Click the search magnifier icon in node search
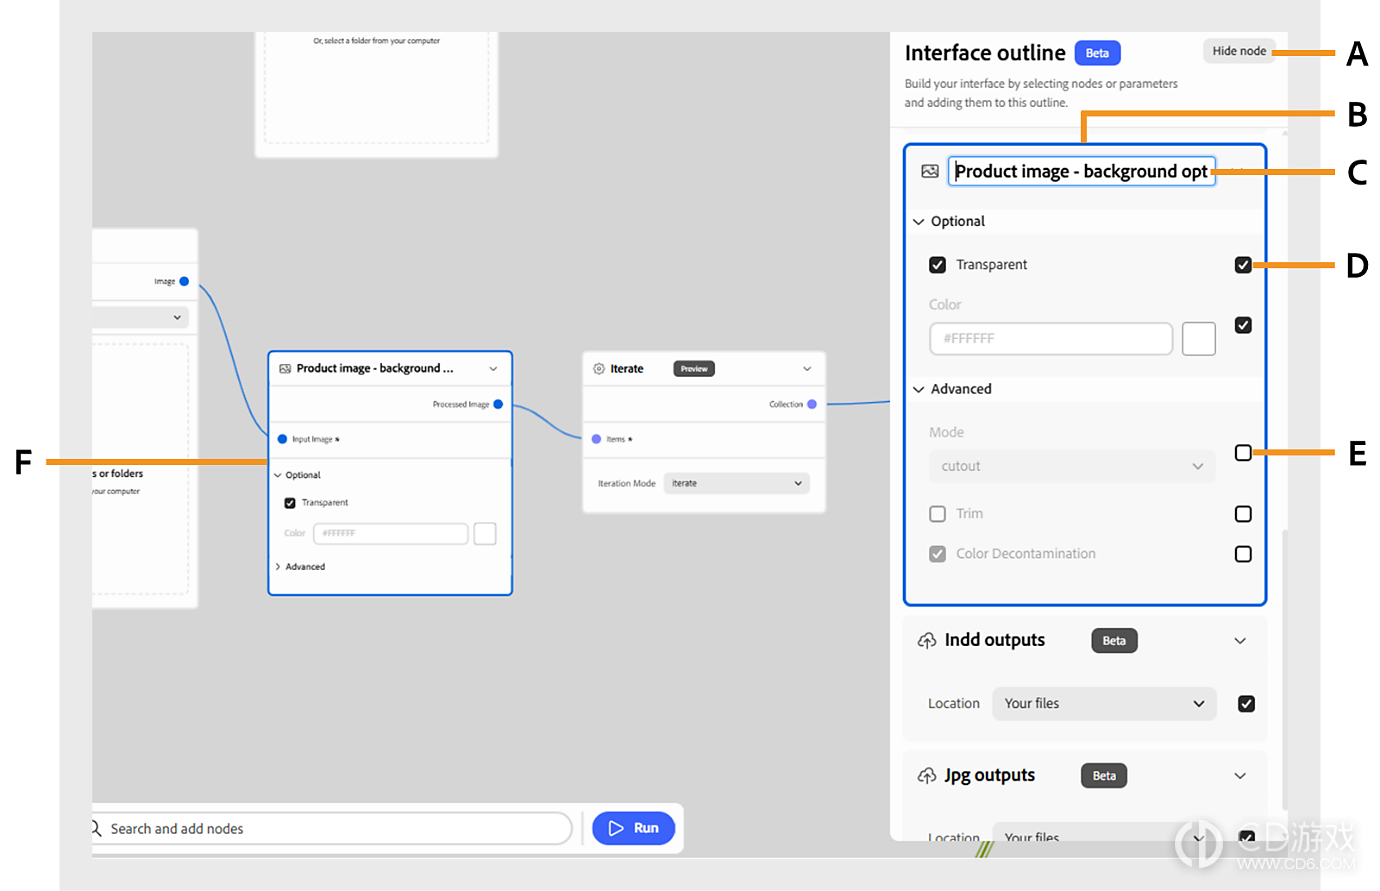The image size is (1380, 891). point(96,828)
